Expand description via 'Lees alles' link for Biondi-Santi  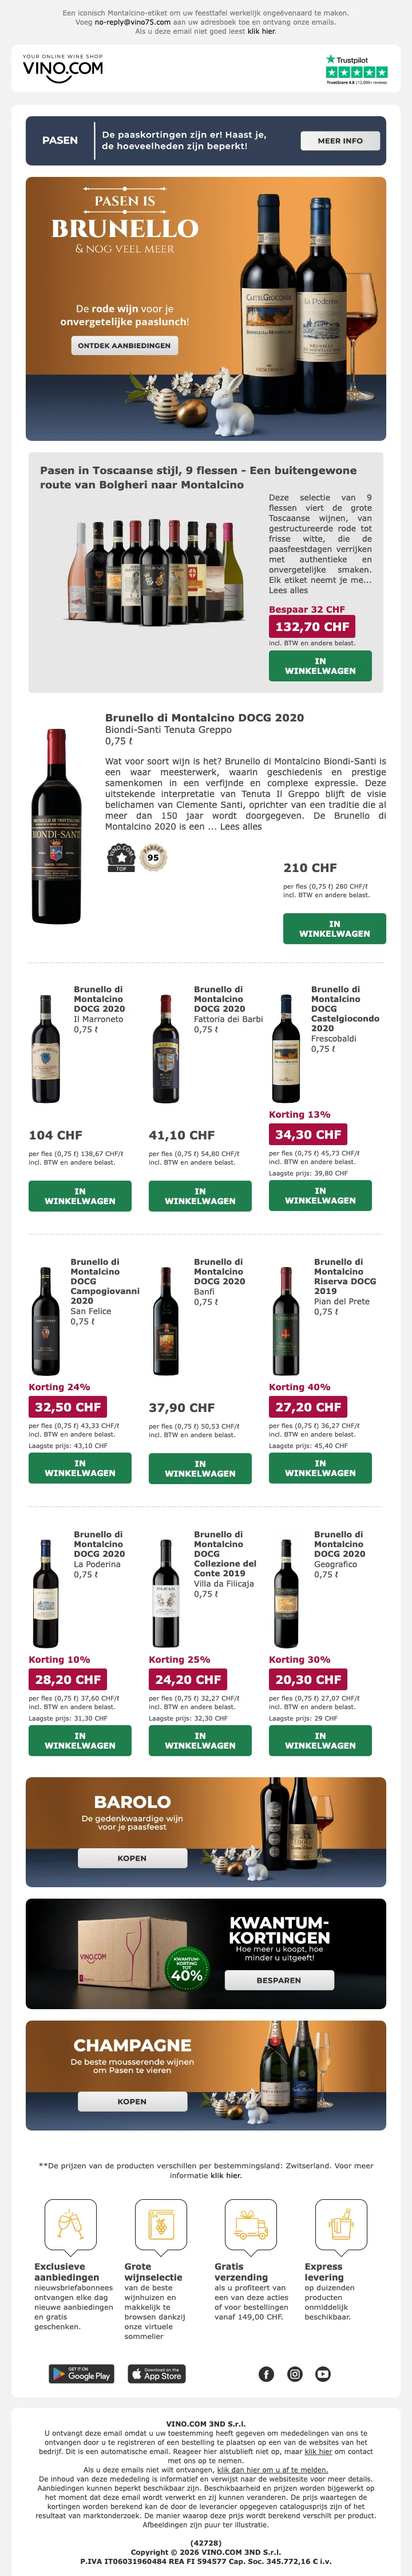[x=246, y=826]
